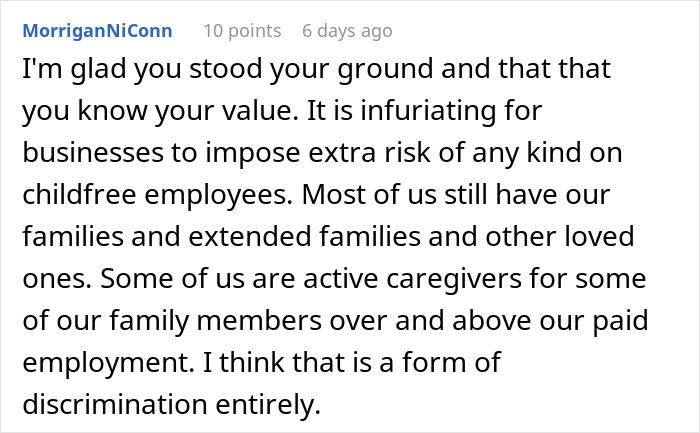700x433 pixels.
Task: Click the word 'discrimination' in the last line
Action: coord(115,404)
